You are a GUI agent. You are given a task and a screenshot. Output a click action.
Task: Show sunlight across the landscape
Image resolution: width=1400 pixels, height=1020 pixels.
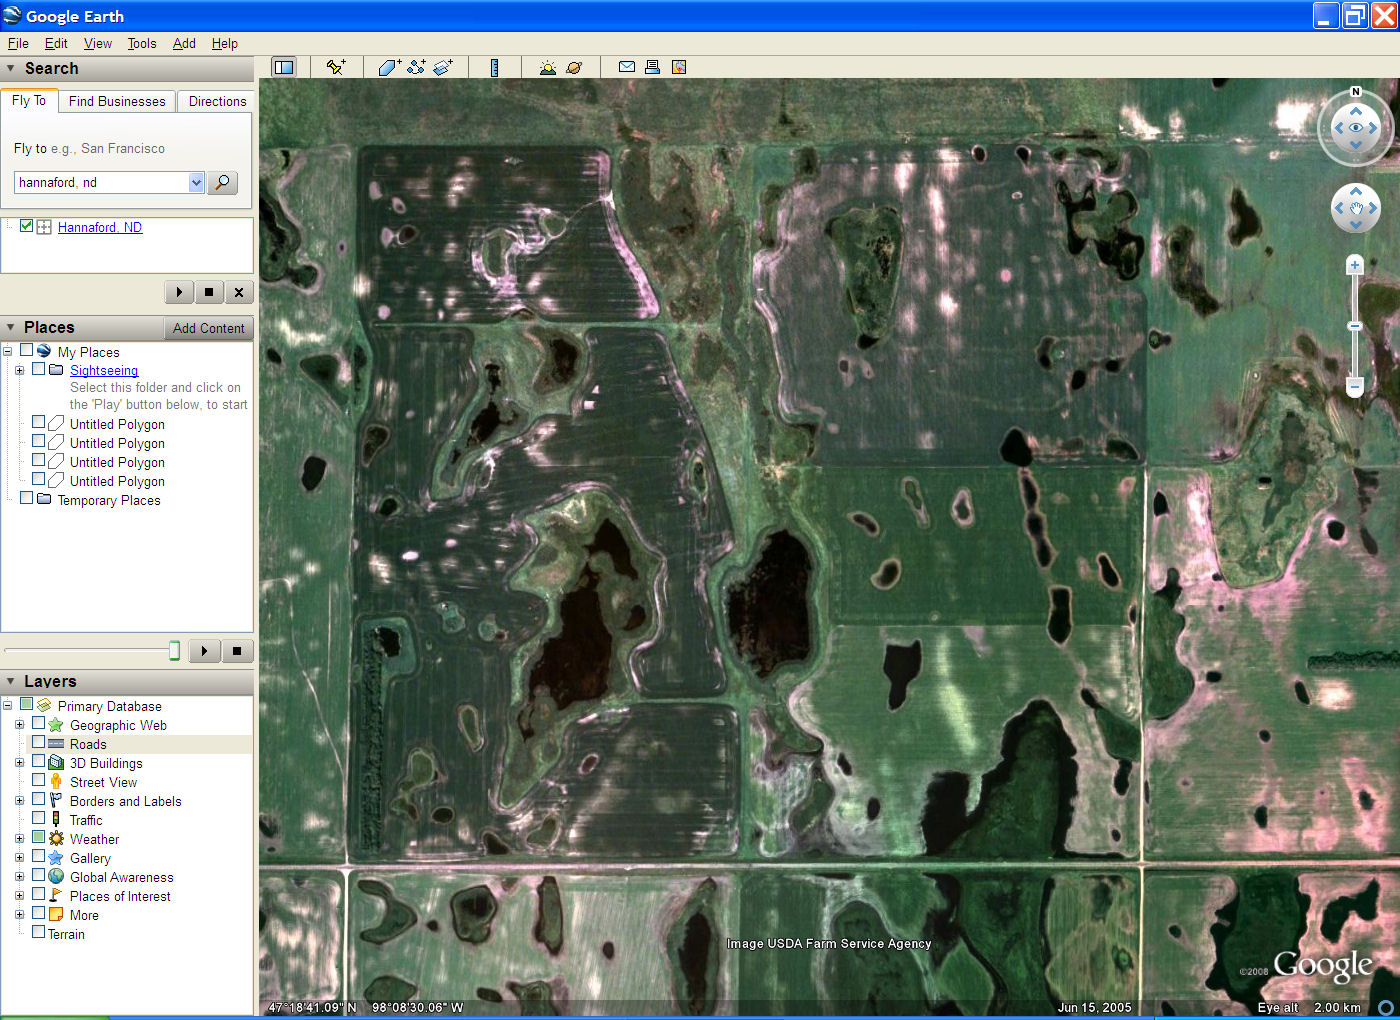[x=547, y=67]
